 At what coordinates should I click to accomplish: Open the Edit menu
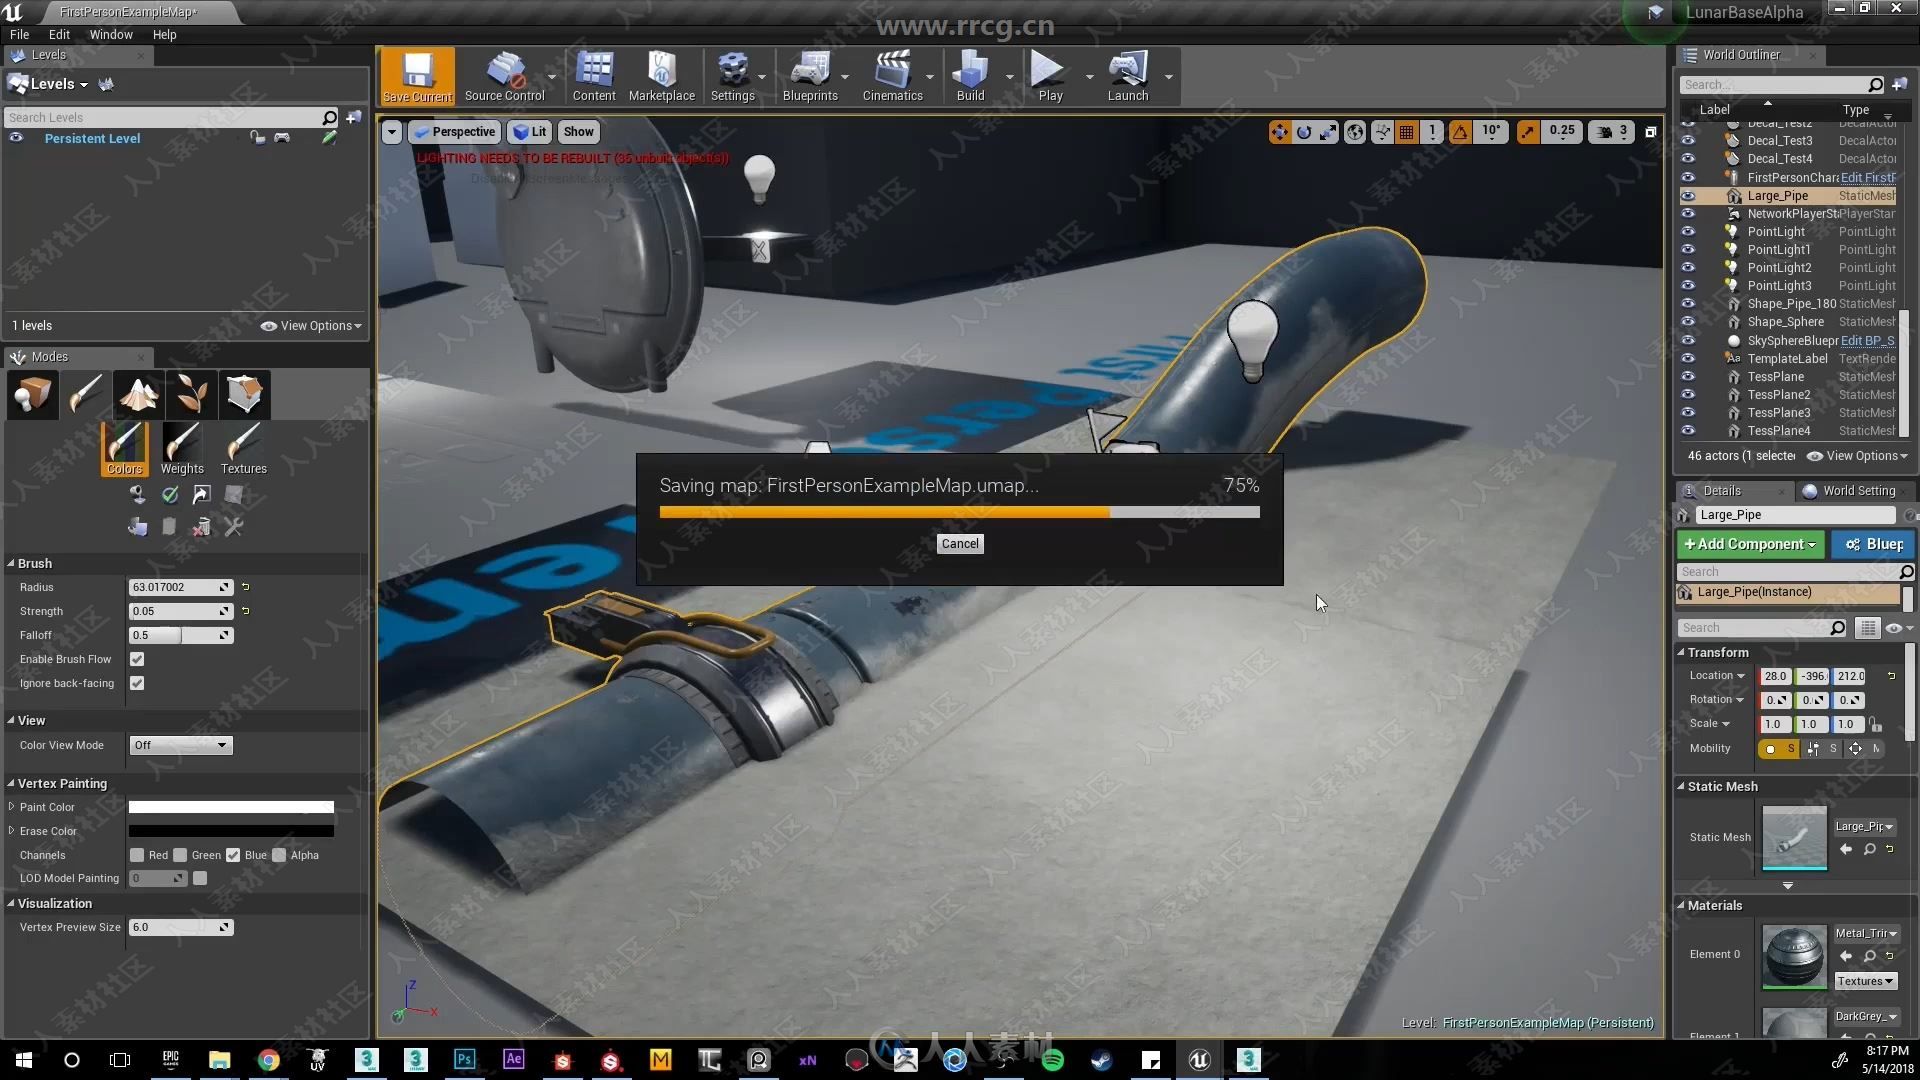58,34
